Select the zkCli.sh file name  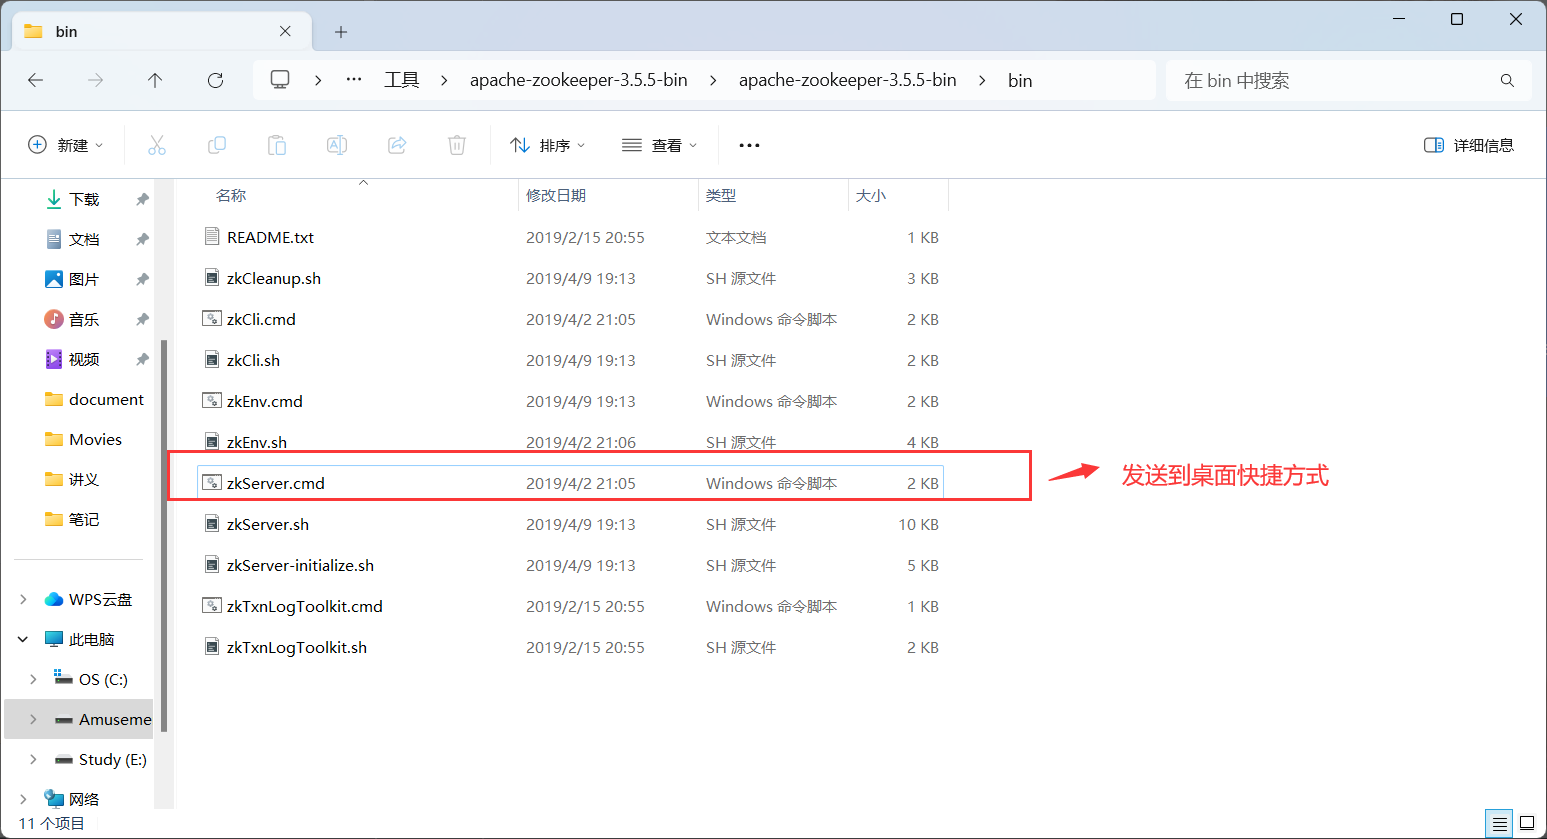(x=253, y=360)
